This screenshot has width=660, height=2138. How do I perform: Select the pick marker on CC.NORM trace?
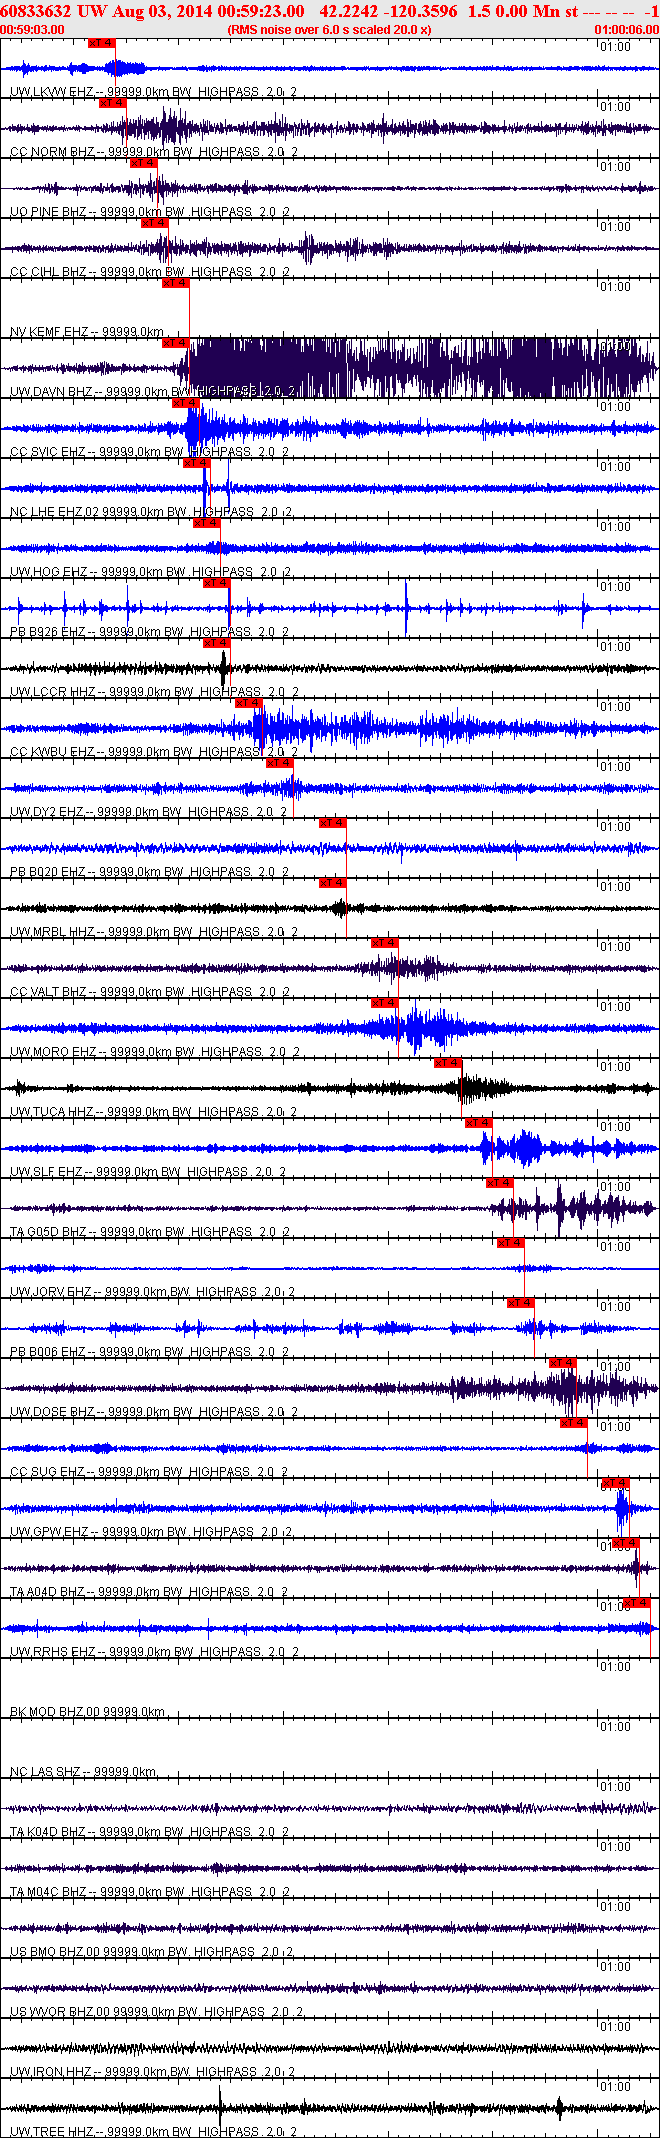click(112, 103)
